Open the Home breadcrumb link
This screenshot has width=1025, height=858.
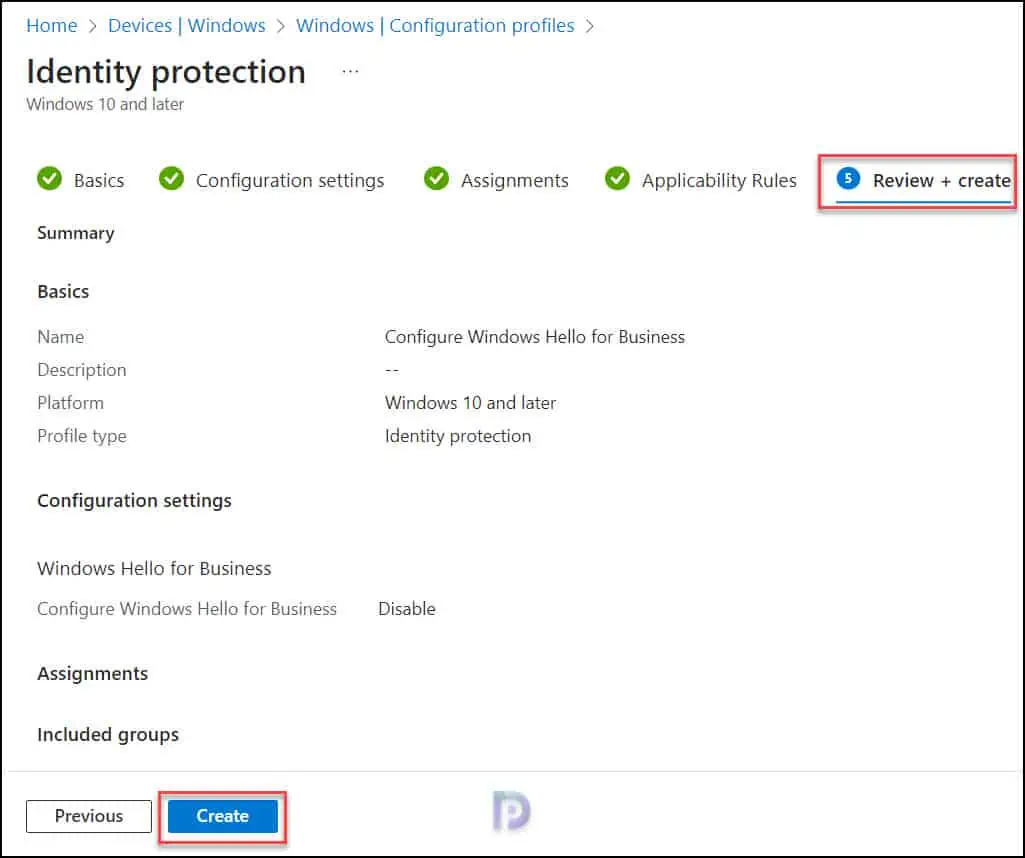tap(52, 25)
